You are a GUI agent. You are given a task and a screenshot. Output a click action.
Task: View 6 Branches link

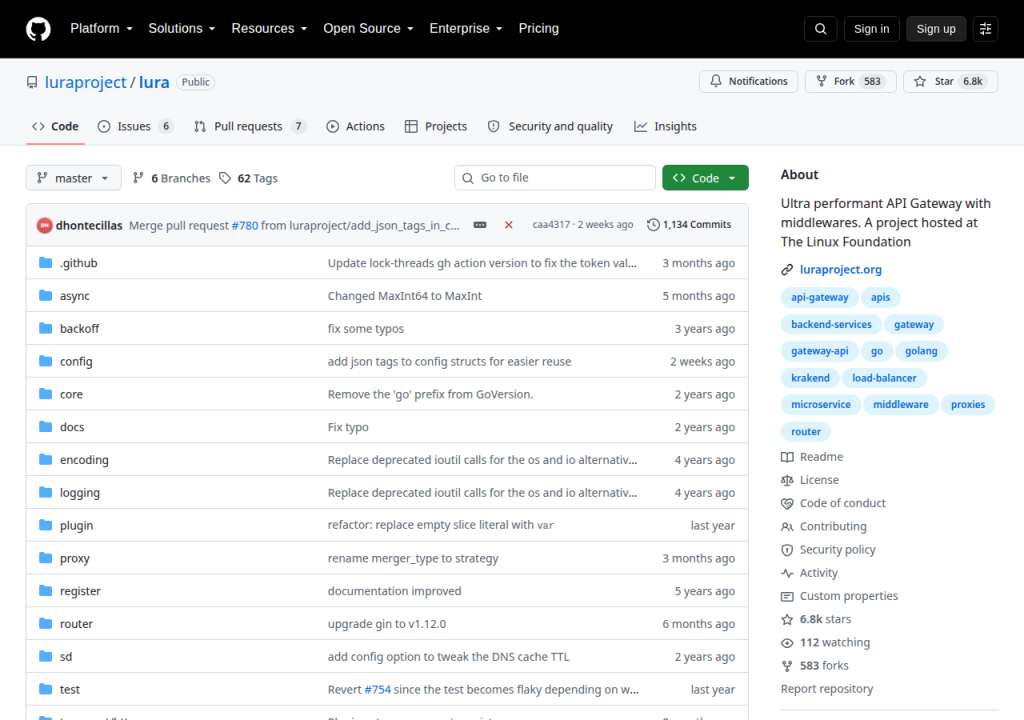(x=171, y=178)
